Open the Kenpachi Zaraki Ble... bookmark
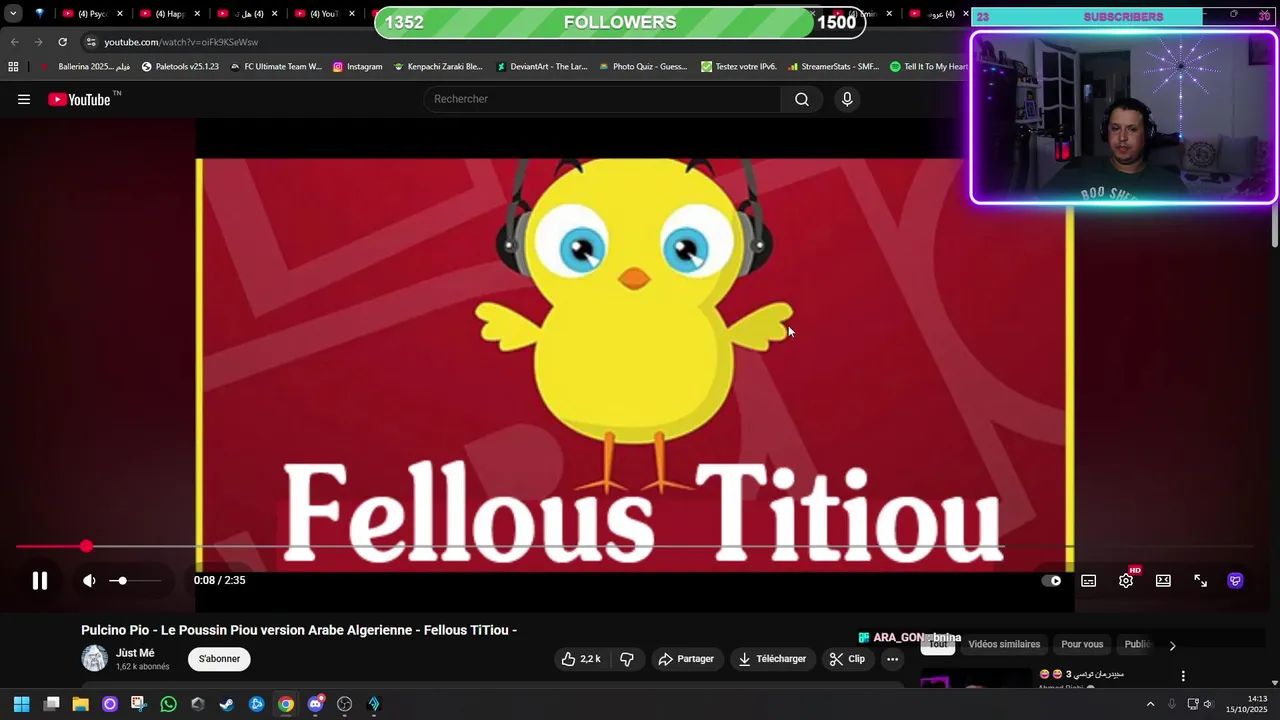 438,67
